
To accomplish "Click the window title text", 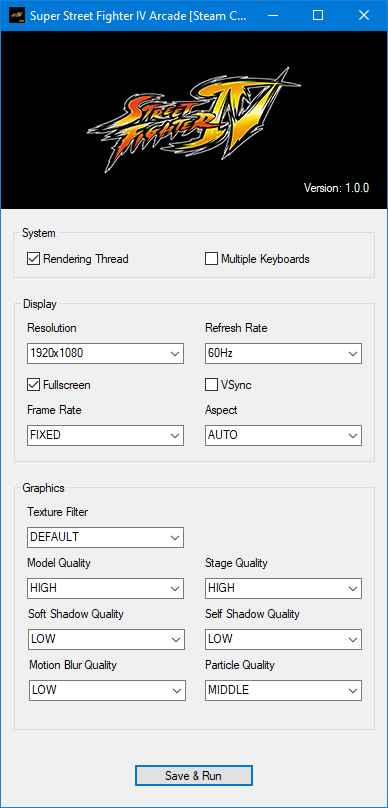I will (138, 15).
